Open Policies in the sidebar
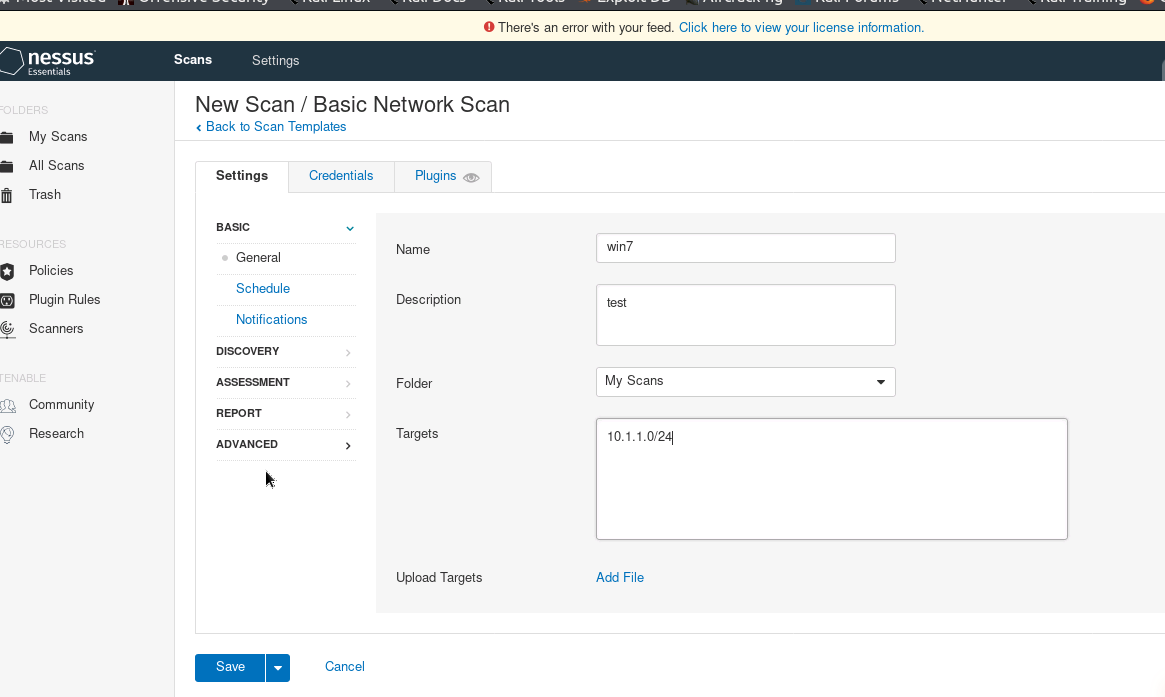 (x=51, y=271)
